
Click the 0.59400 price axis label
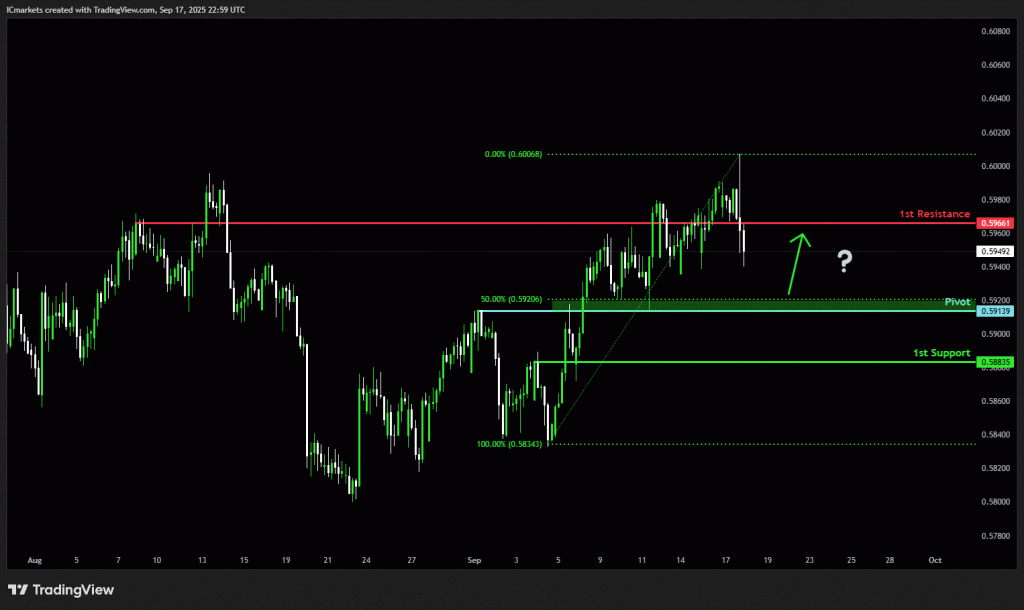coord(995,267)
